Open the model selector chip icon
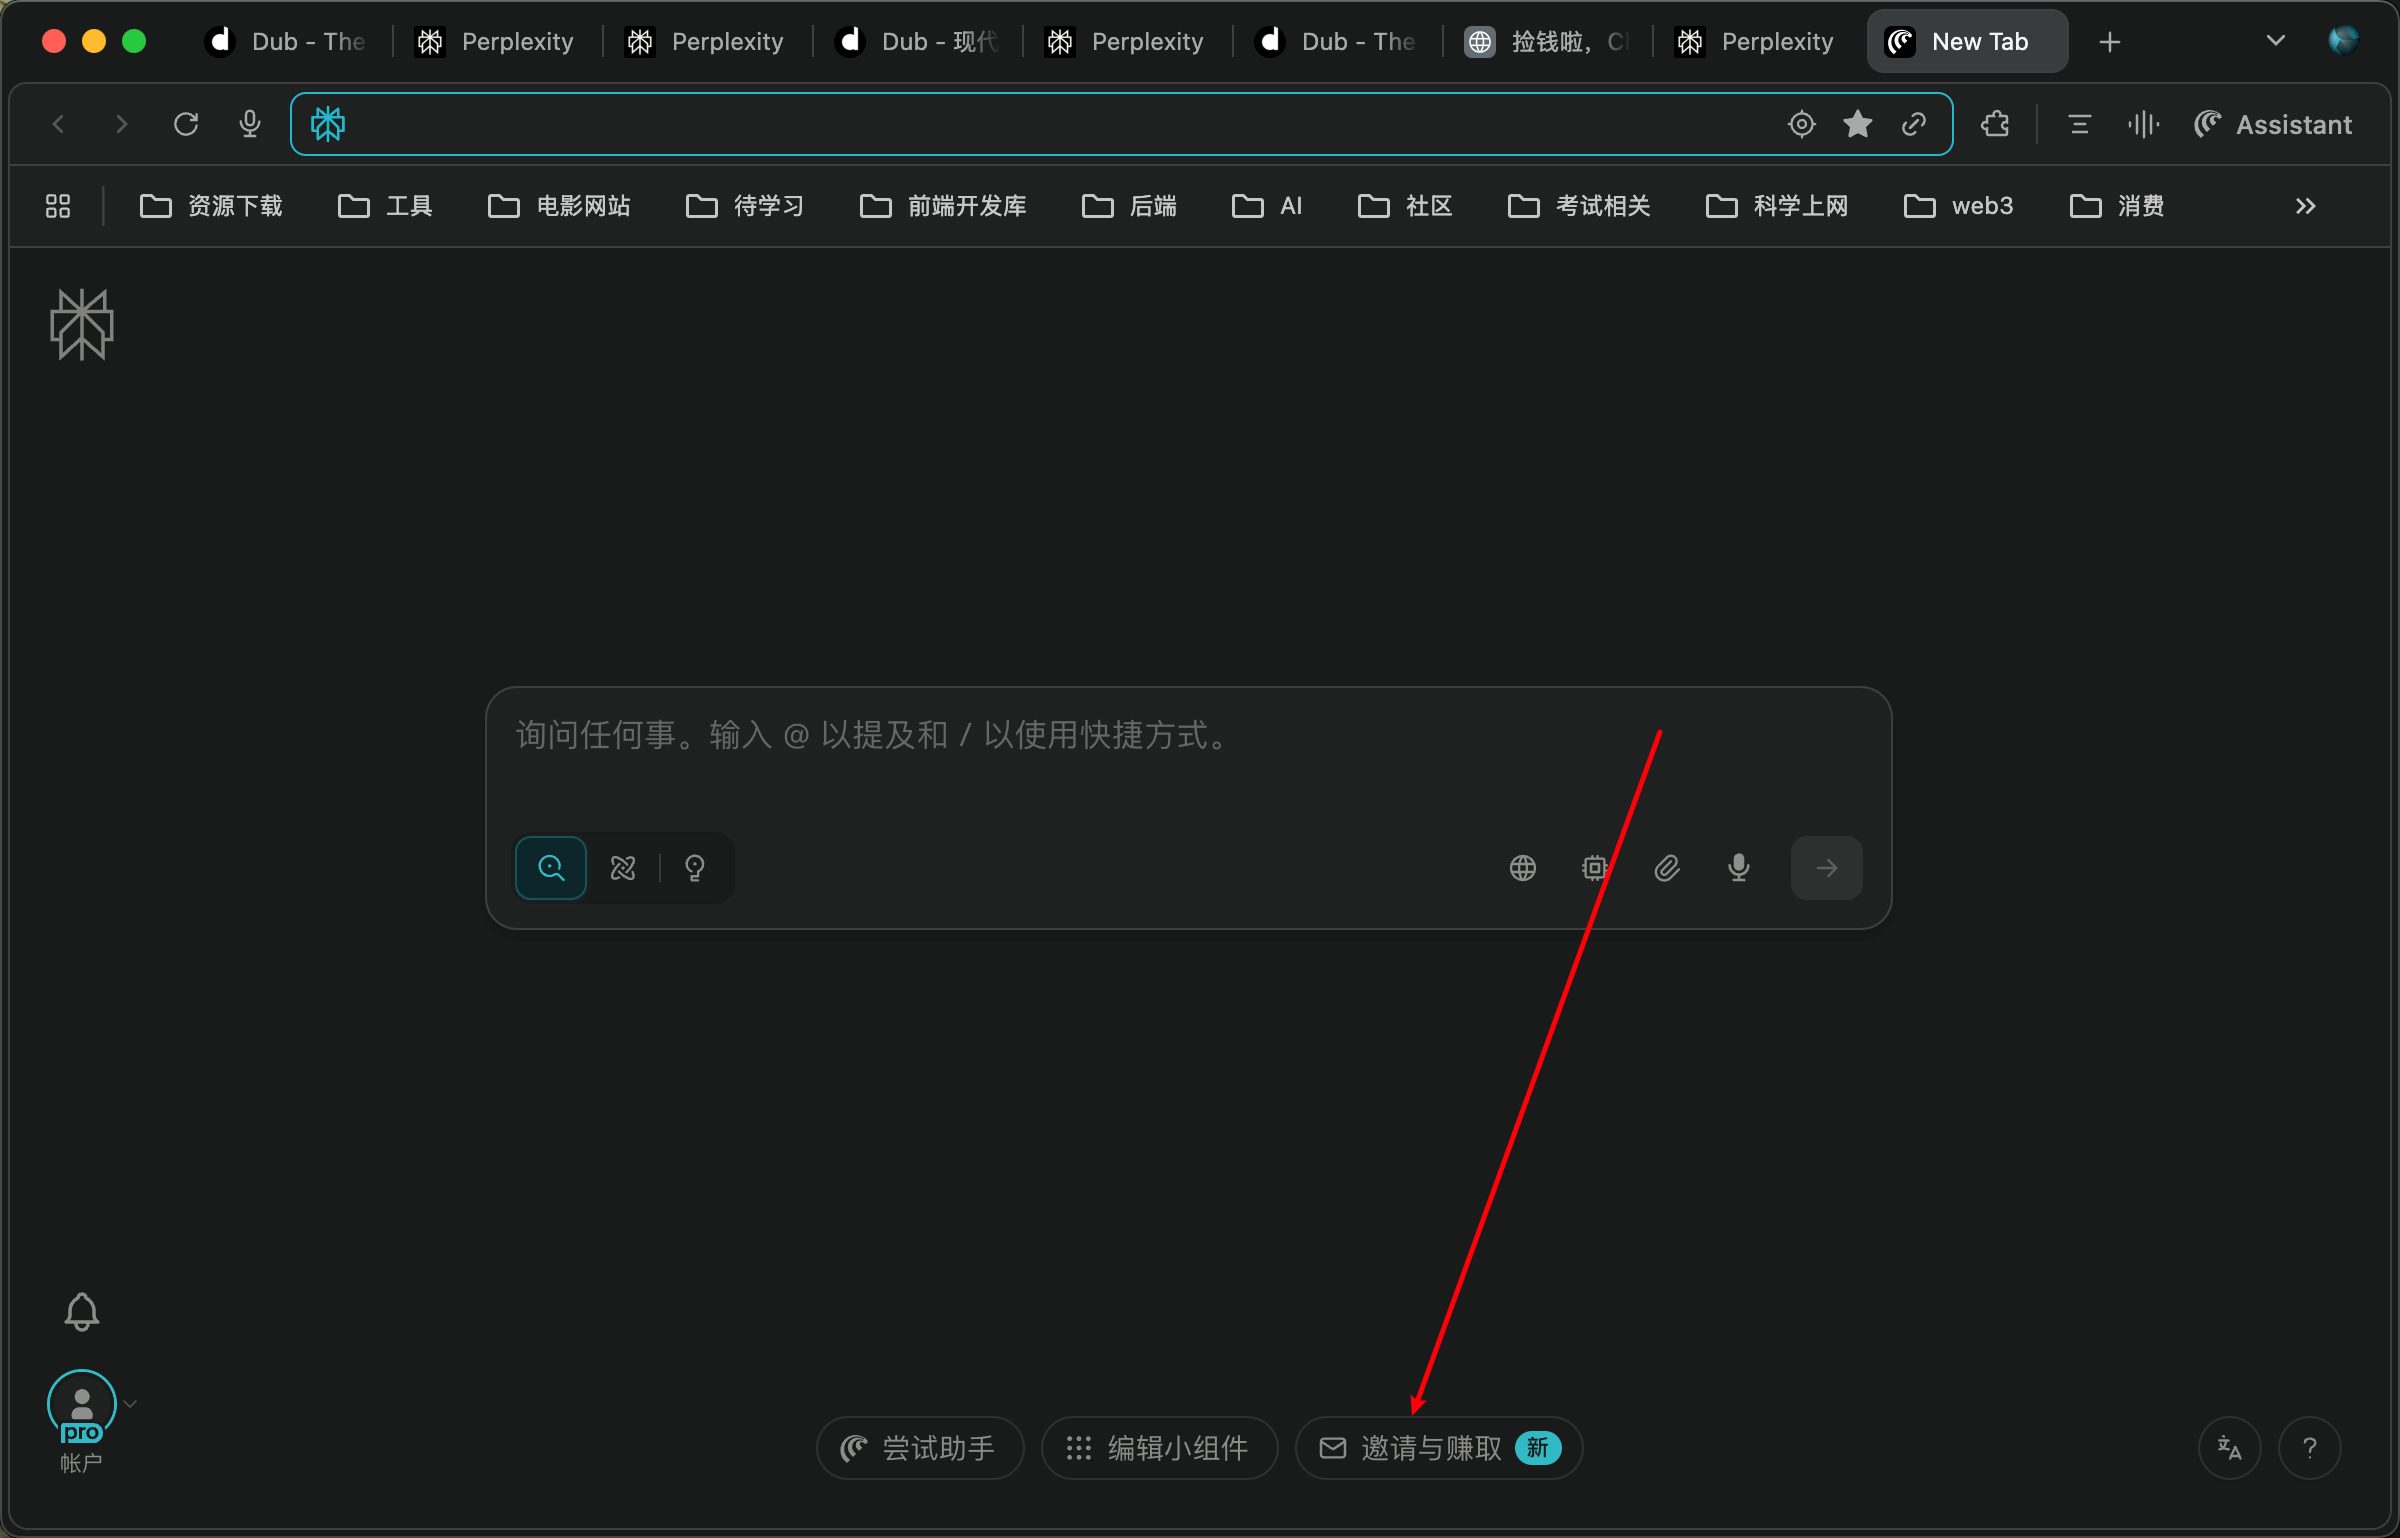The height and width of the screenshot is (1538, 2400). (1594, 868)
